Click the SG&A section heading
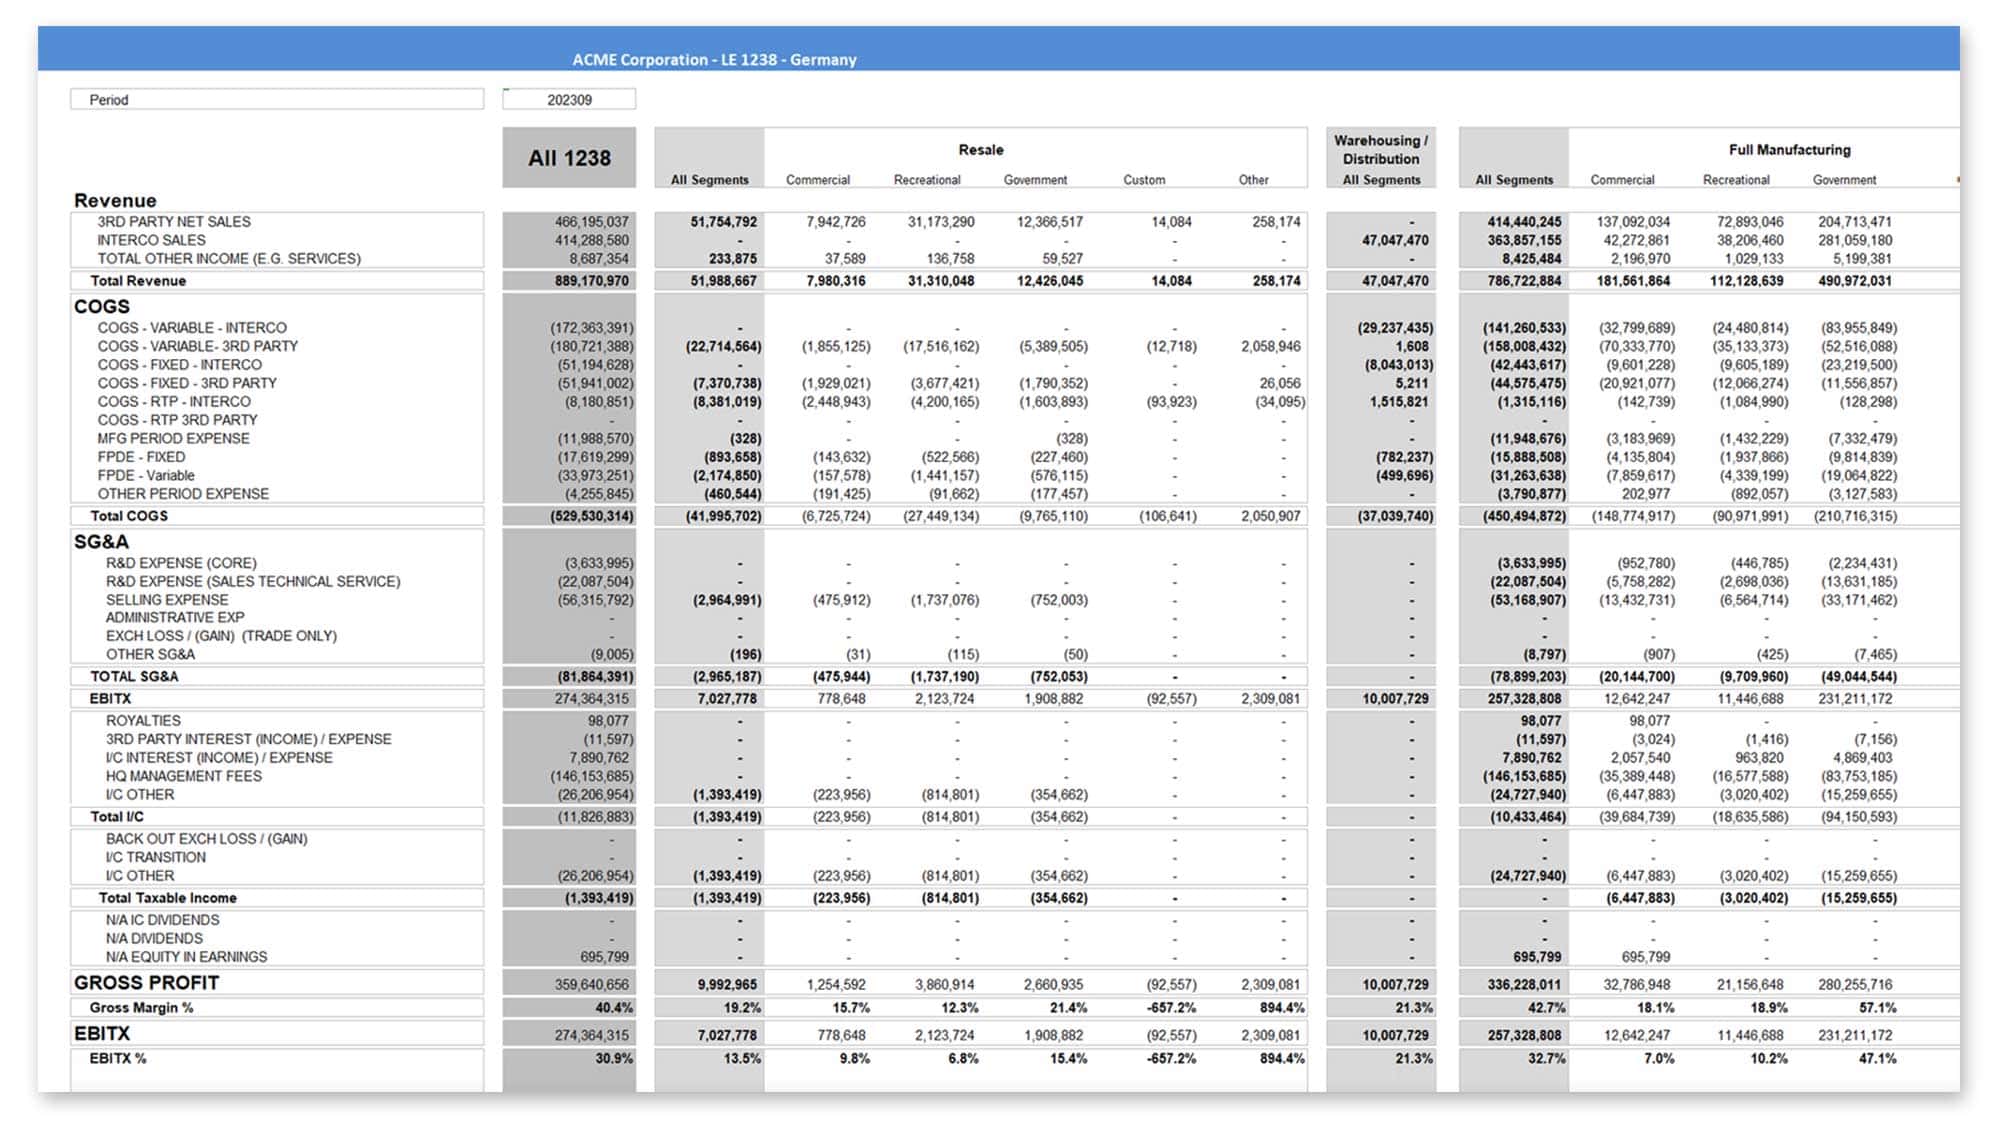Viewport: 2000px width, 1122px height. [x=101, y=541]
